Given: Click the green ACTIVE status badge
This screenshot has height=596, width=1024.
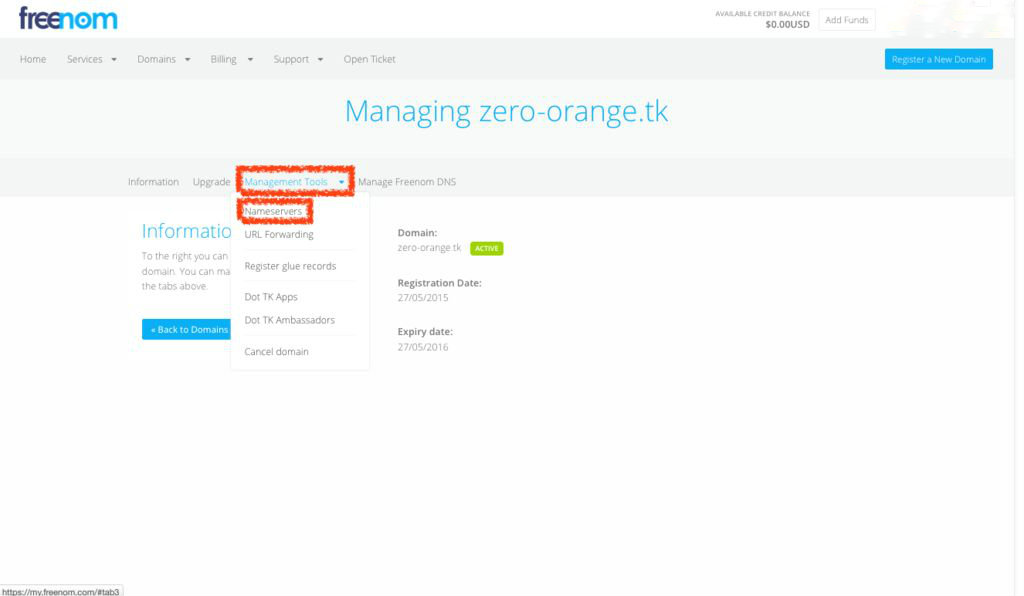Looking at the screenshot, I should [487, 248].
